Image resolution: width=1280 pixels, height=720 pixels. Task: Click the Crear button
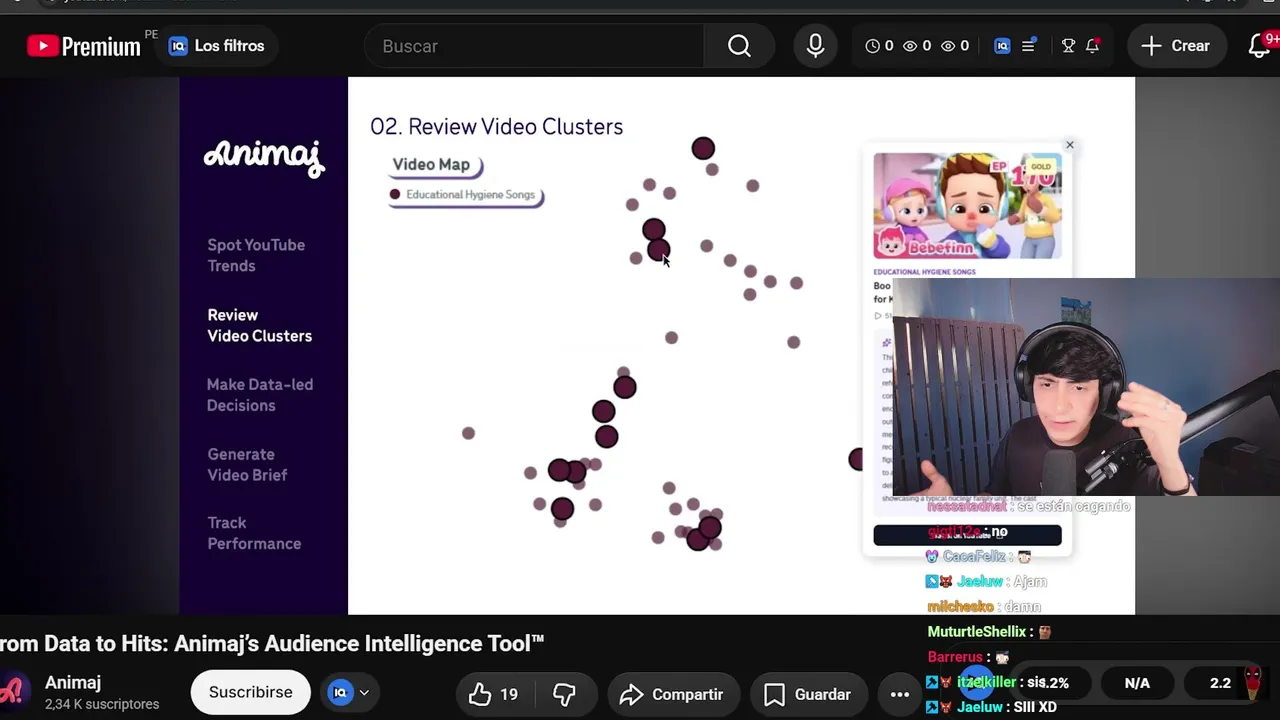point(1176,46)
